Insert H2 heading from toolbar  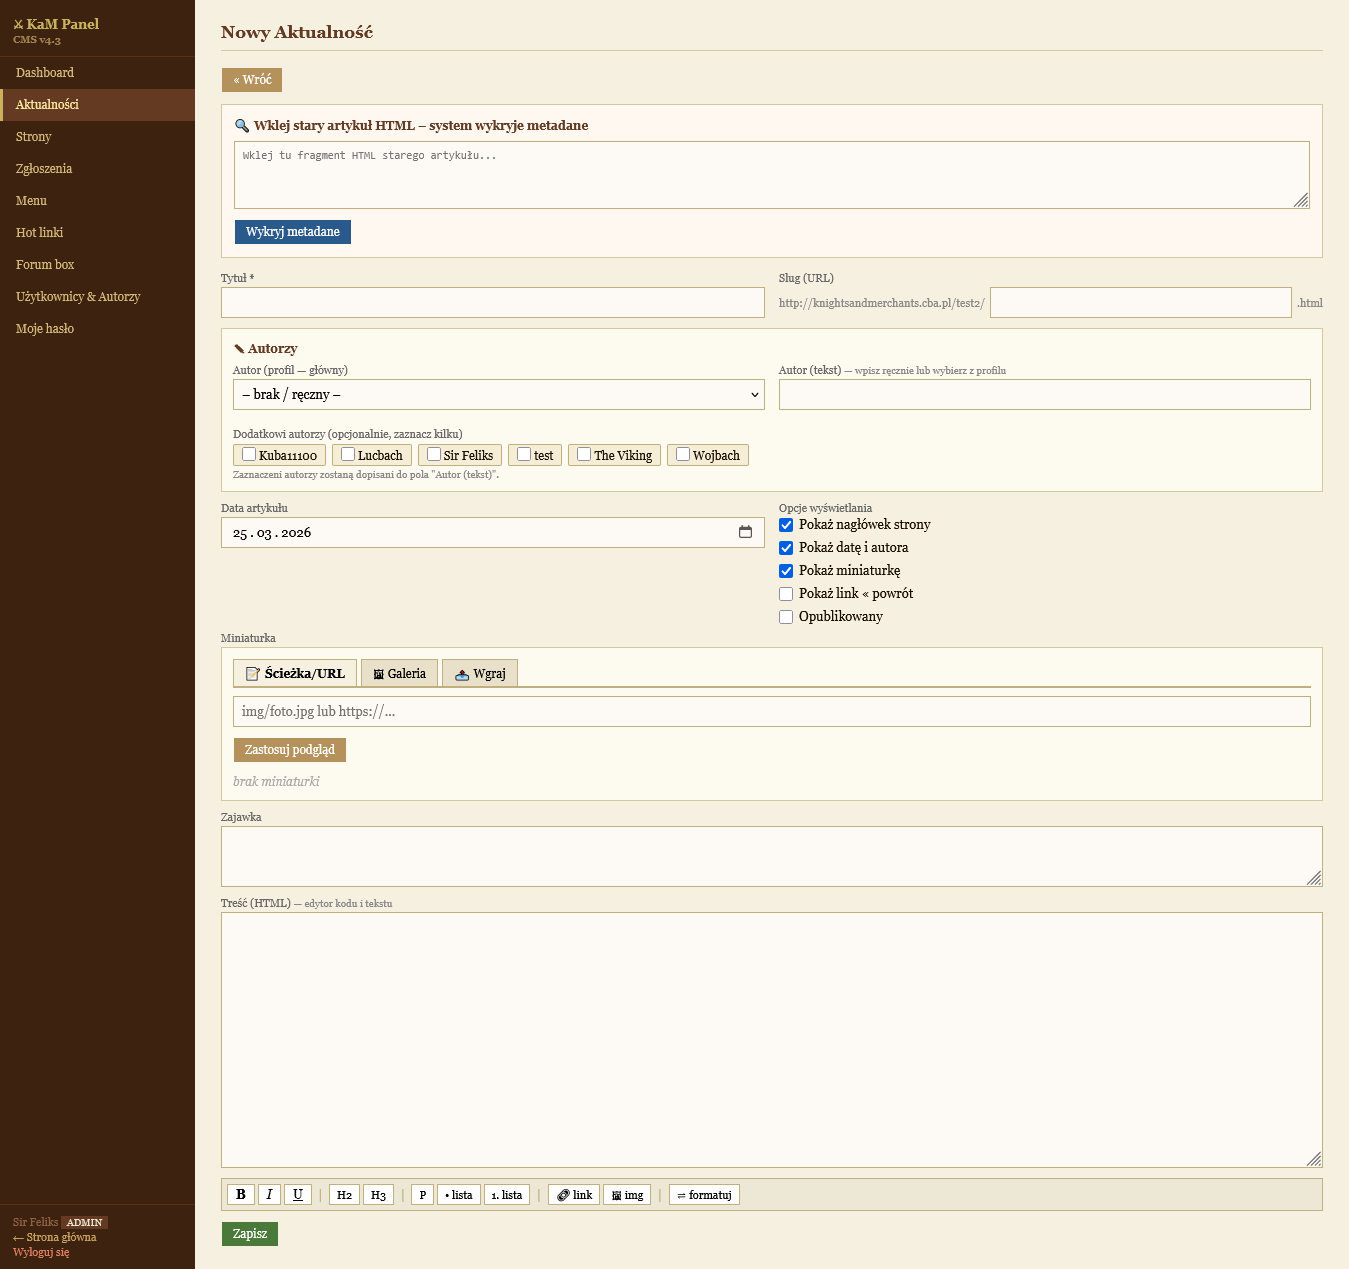click(344, 1195)
